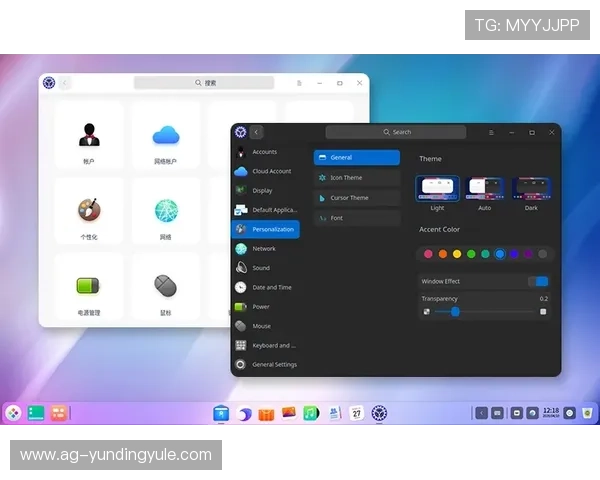Open the 鼠标 mouse tile
The width and height of the screenshot is (600, 480).
[165, 290]
